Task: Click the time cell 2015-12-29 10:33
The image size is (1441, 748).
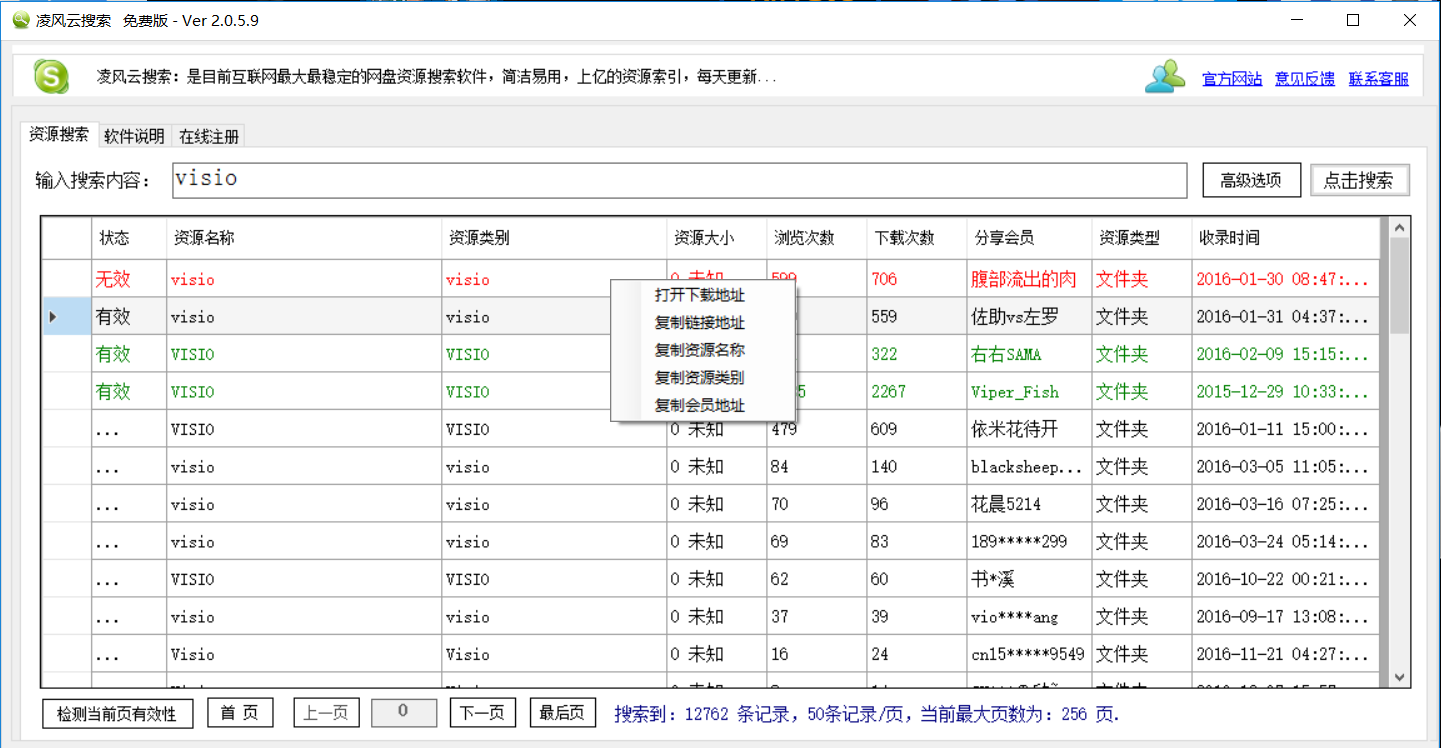Action: [1285, 392]
